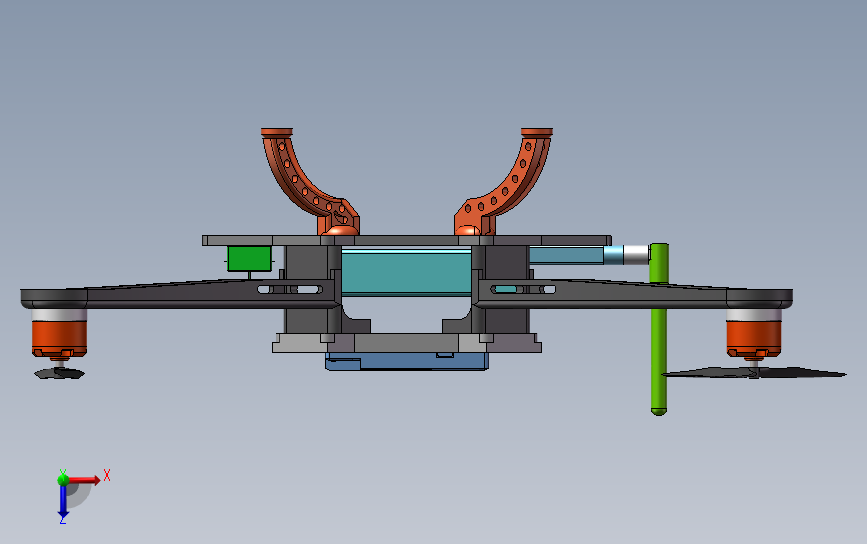Select the left orange motor

pyautogui.click(x=59, y=338)
